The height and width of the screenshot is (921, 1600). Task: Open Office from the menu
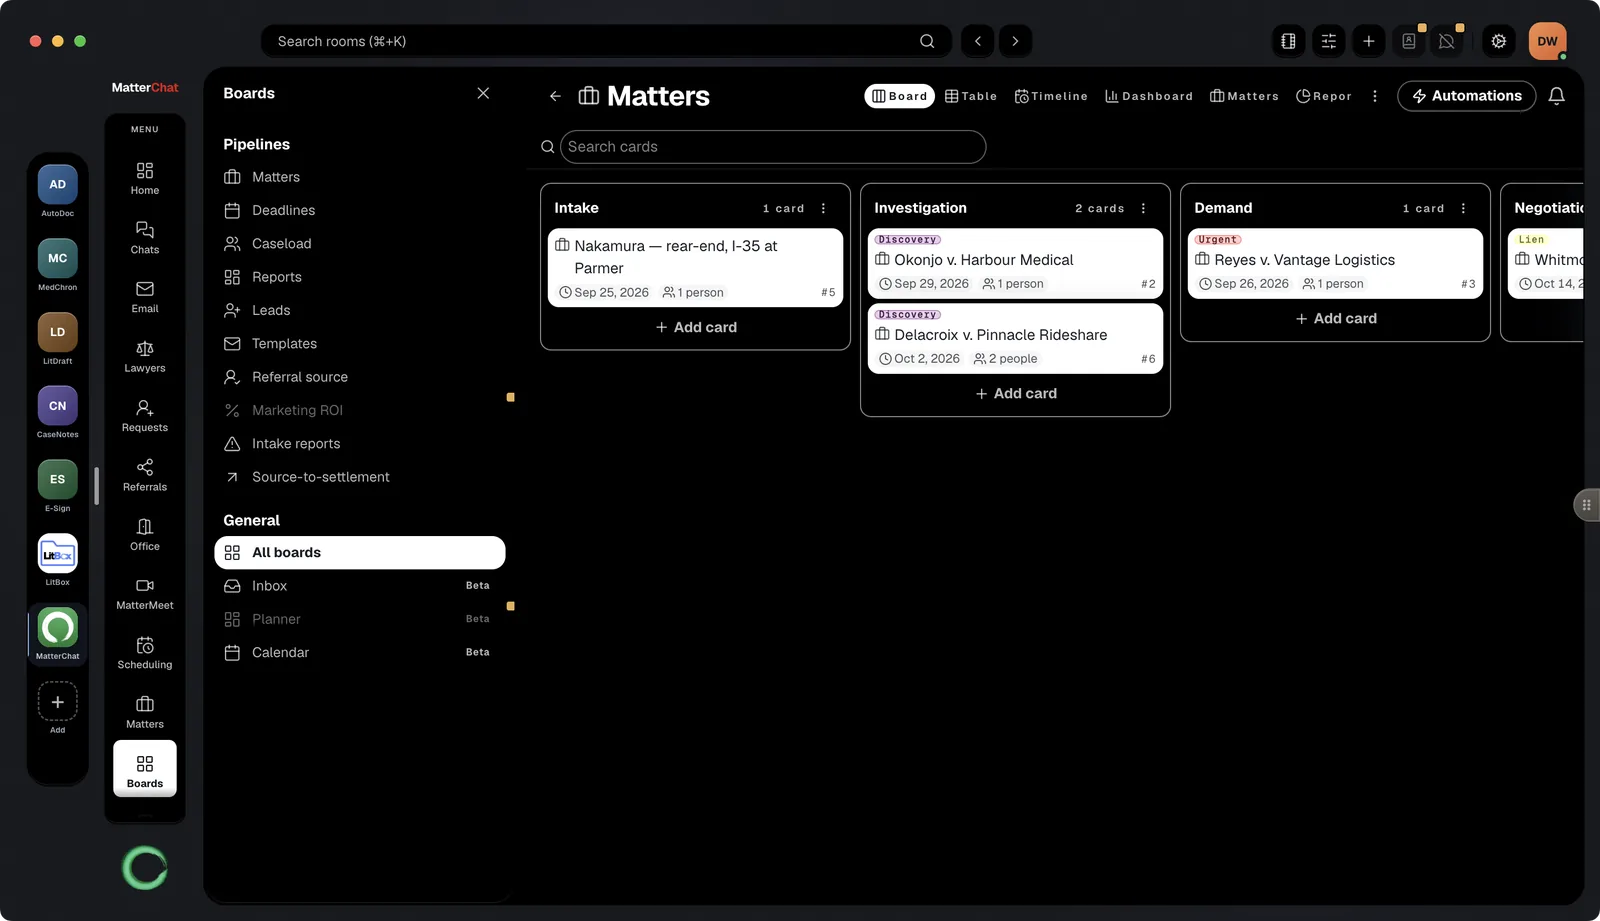tap(145, 535)
